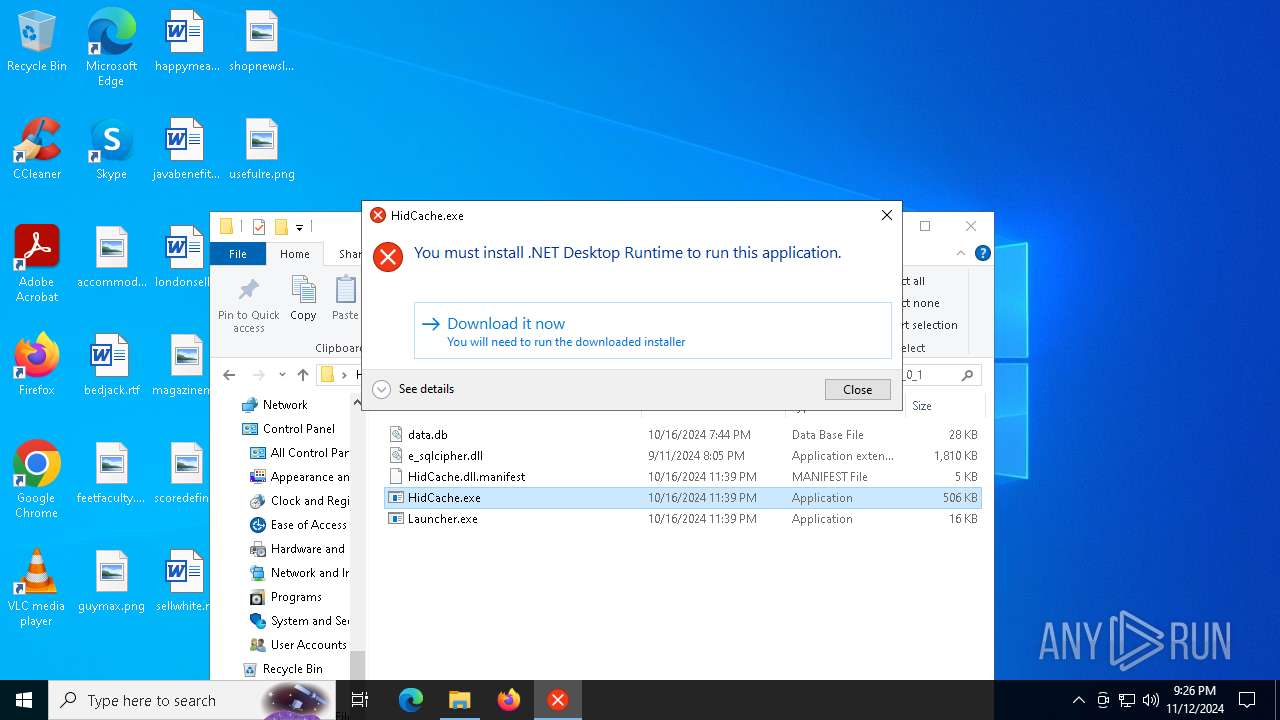Screen dimensions: 1280x720
Task: Go back in Explorer navigation
Action: (x=229, y=375)
